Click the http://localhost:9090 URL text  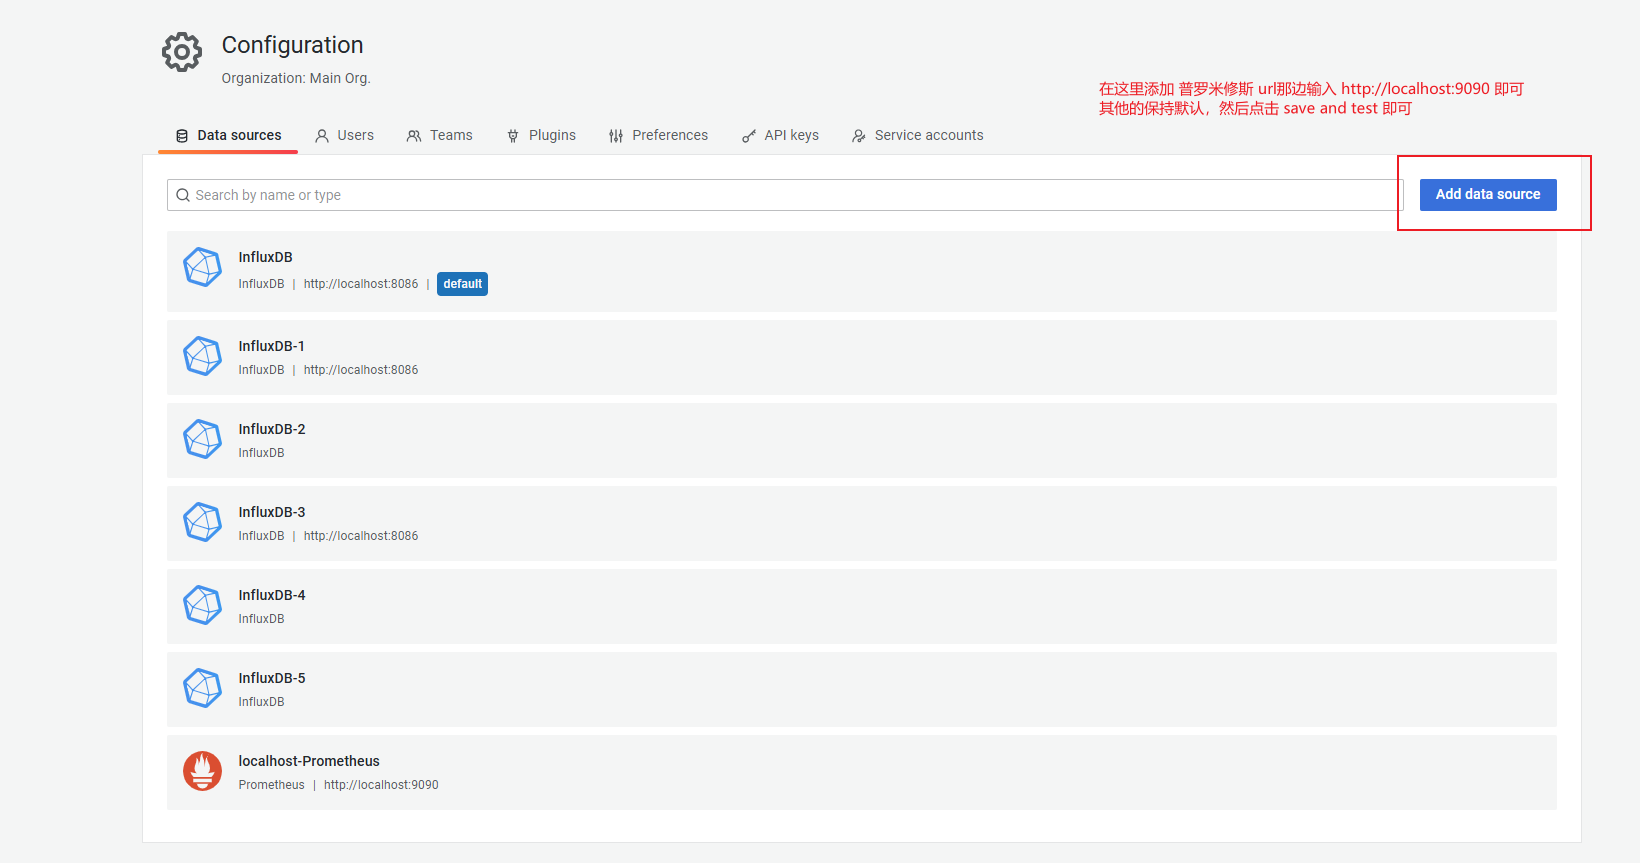point(381,785)
